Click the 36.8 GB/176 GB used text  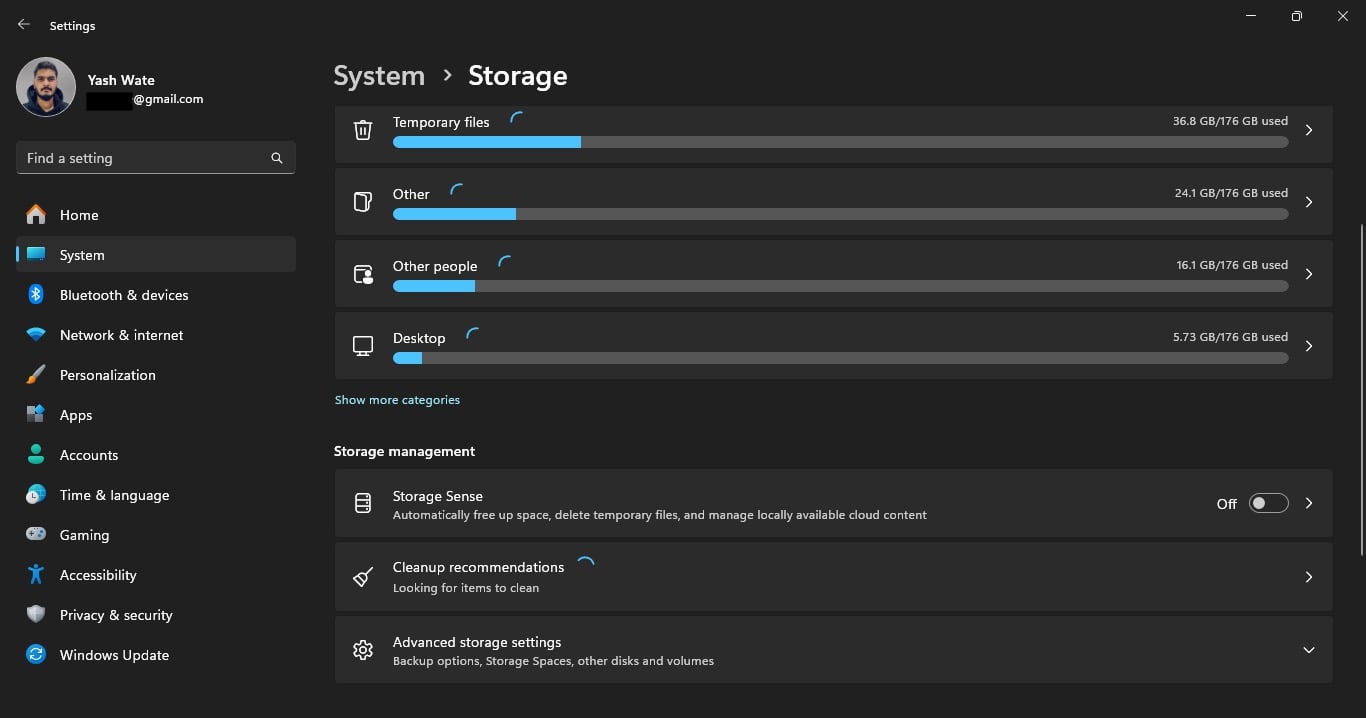[x=1230, y=121]
